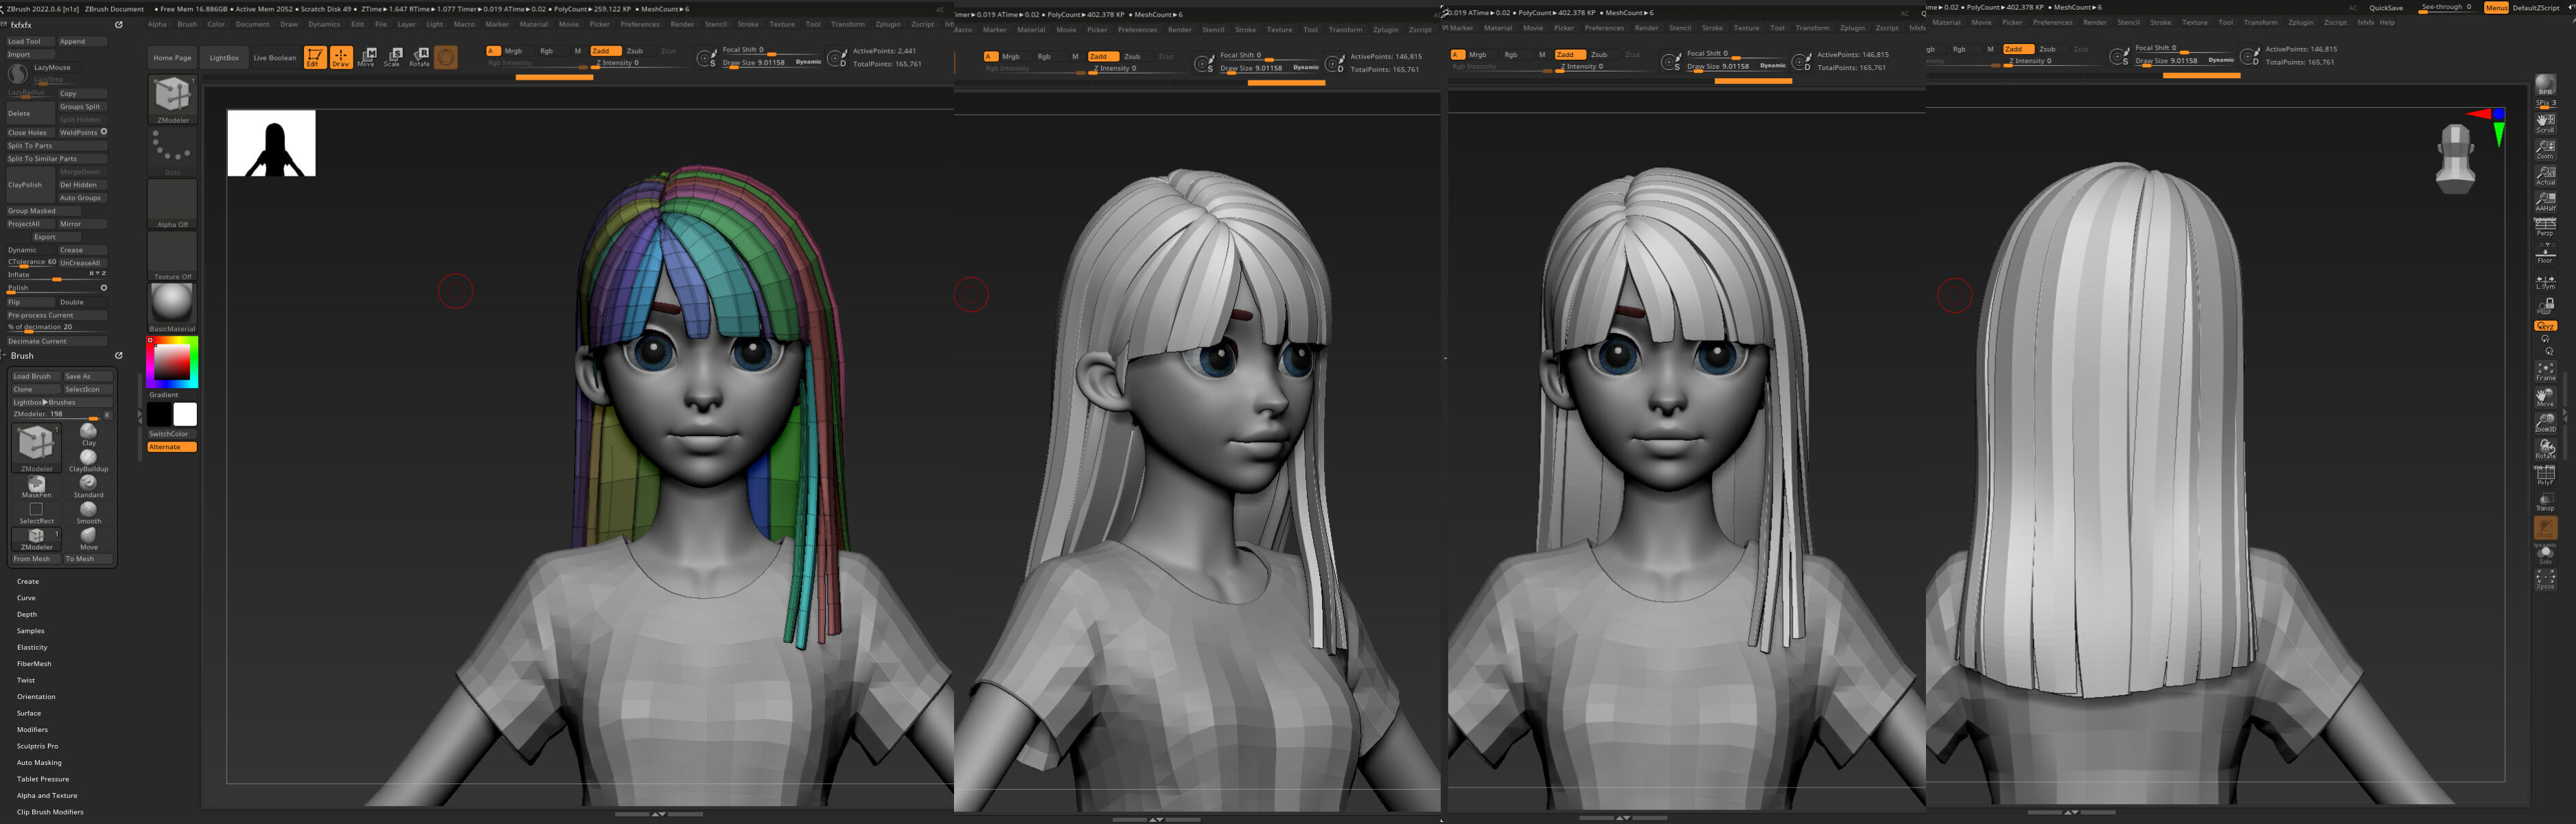The width and height of the screenshot is (2576, 824).
Task: Click the Scroll canvas icon
Action: coord(2545,123)
